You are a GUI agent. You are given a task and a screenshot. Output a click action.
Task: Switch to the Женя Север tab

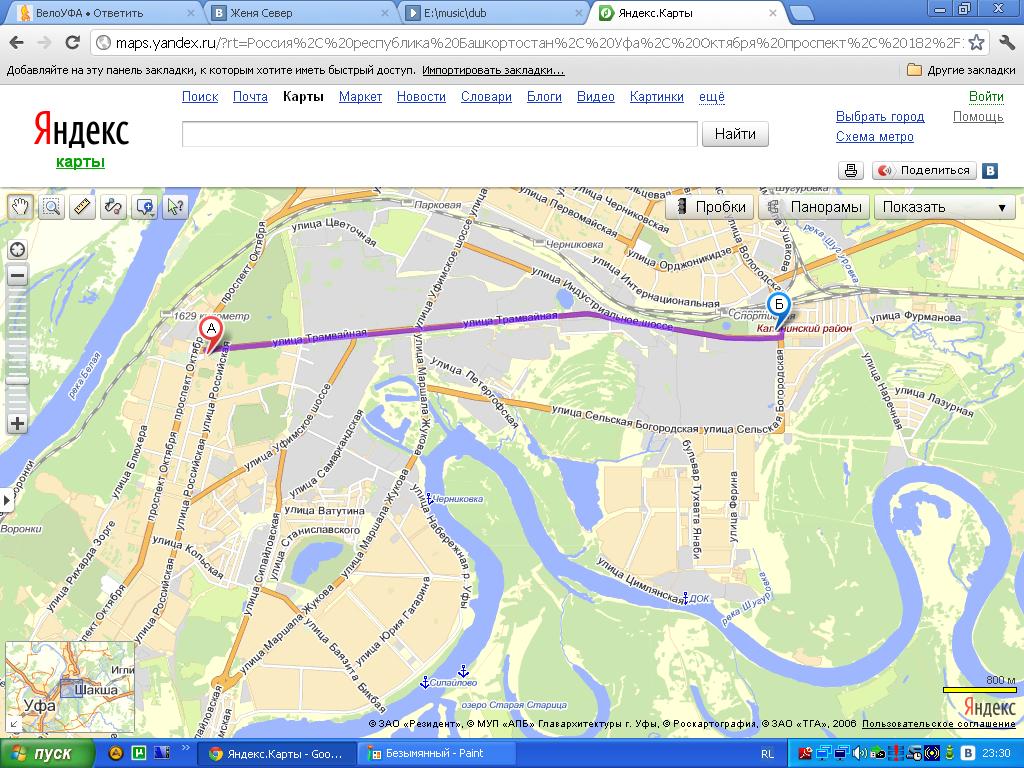click(x=299, y=12)
